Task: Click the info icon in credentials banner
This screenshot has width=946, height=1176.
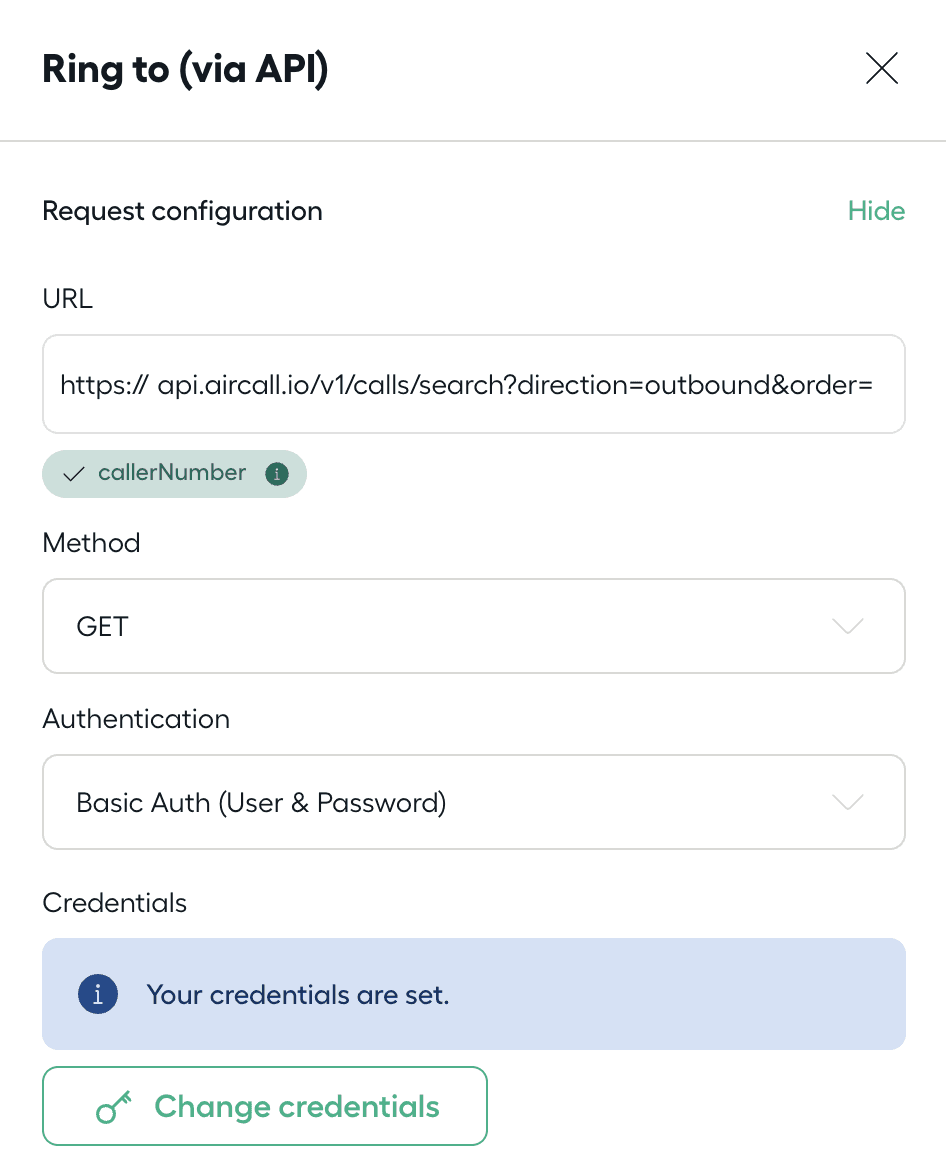Action: click(x=98, y=994)
